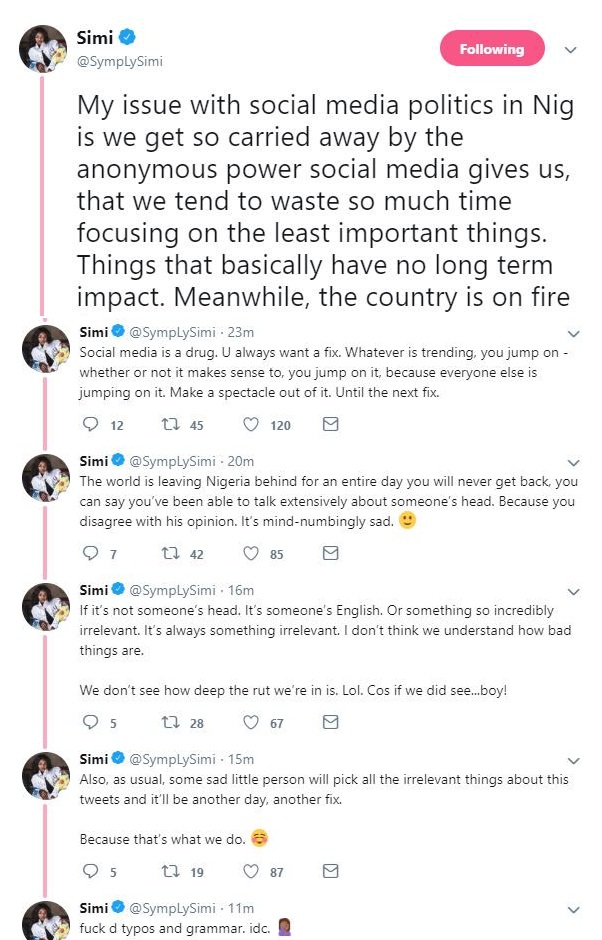Like the 20m 'world is leaving Nigeria' tweet

(x=252, y=553)
